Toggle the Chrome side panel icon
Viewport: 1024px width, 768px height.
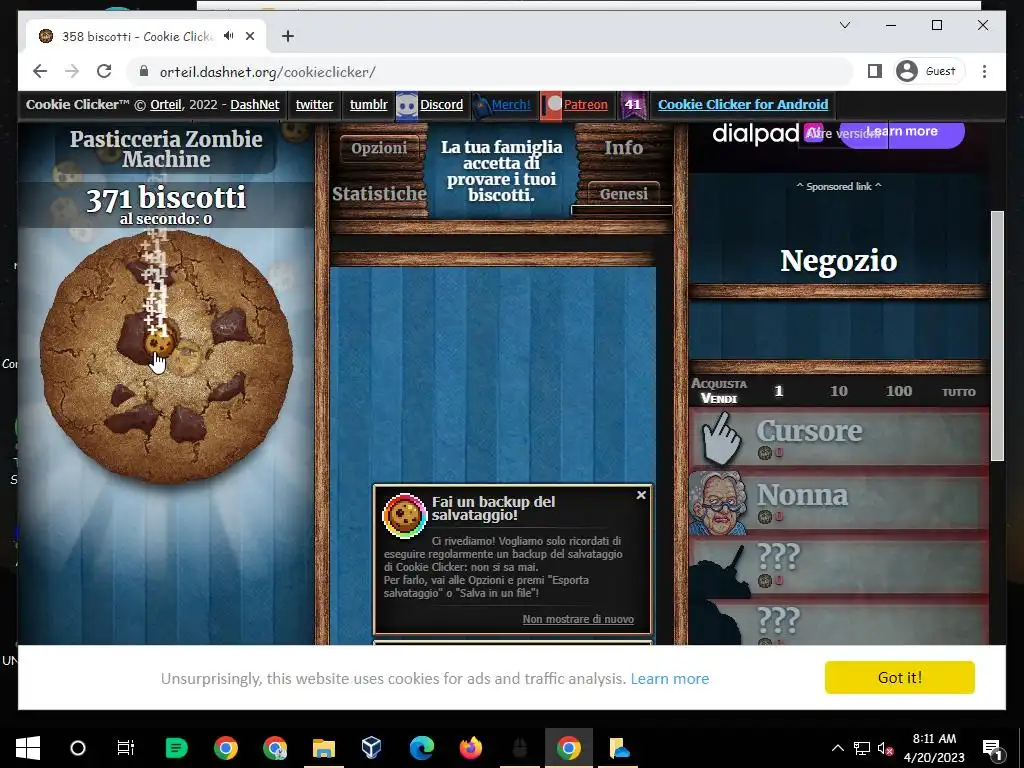(874, 71)
